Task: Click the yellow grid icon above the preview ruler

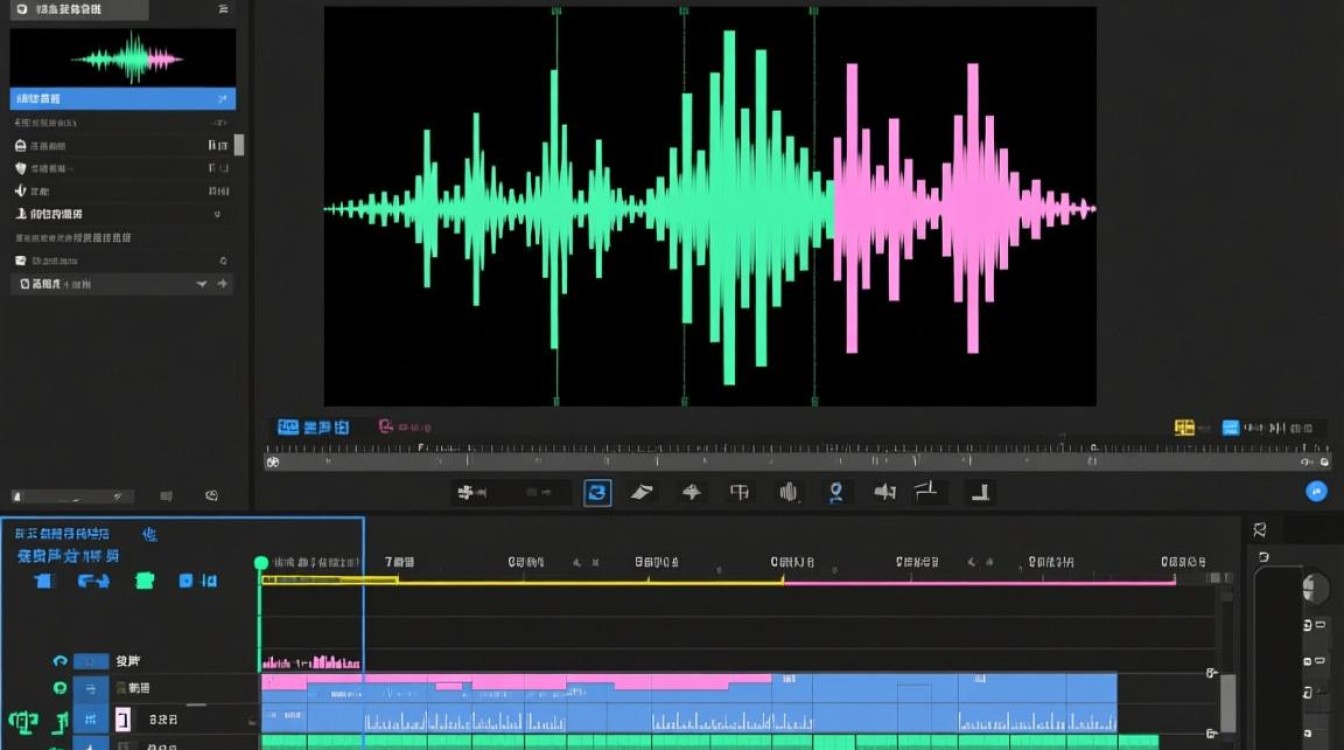Action: 1185,428
